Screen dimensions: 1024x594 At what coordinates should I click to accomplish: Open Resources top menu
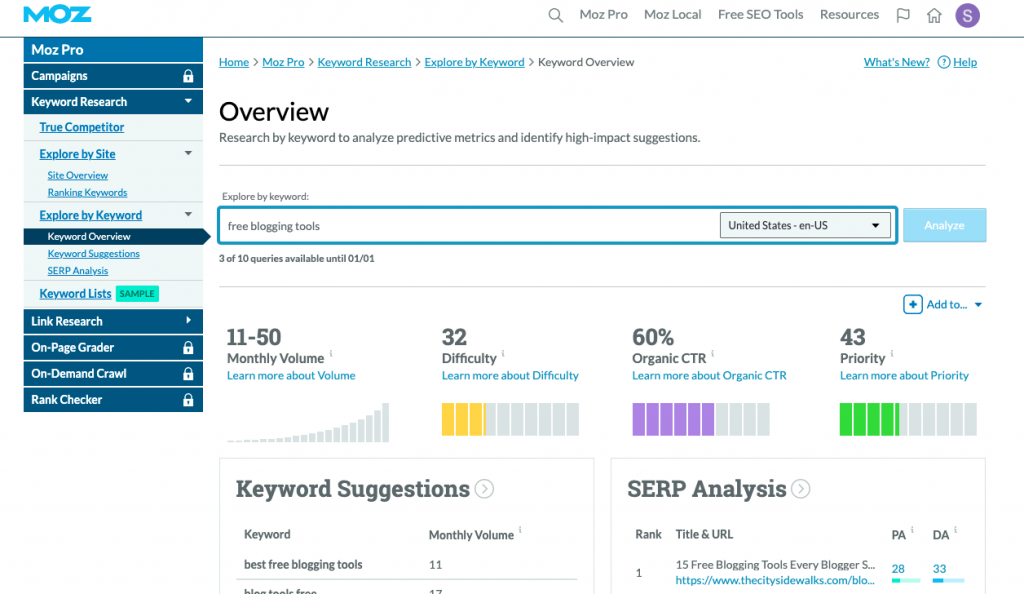849,14
